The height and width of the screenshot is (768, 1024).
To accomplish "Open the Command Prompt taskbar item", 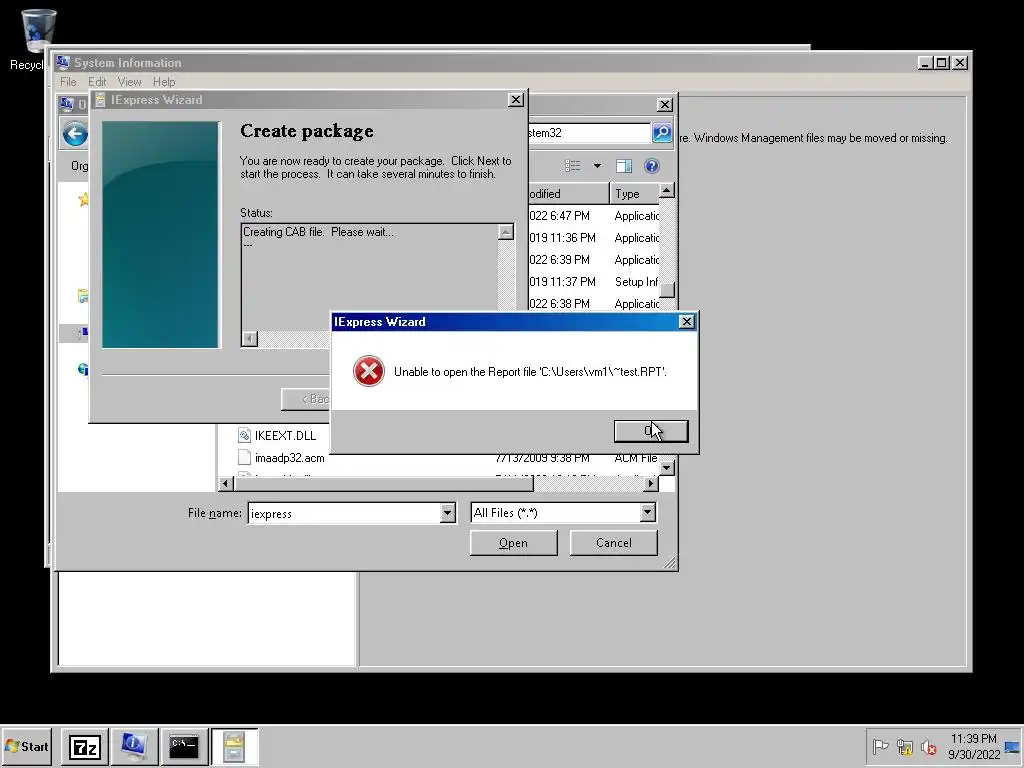I will [x=184, y=746].
